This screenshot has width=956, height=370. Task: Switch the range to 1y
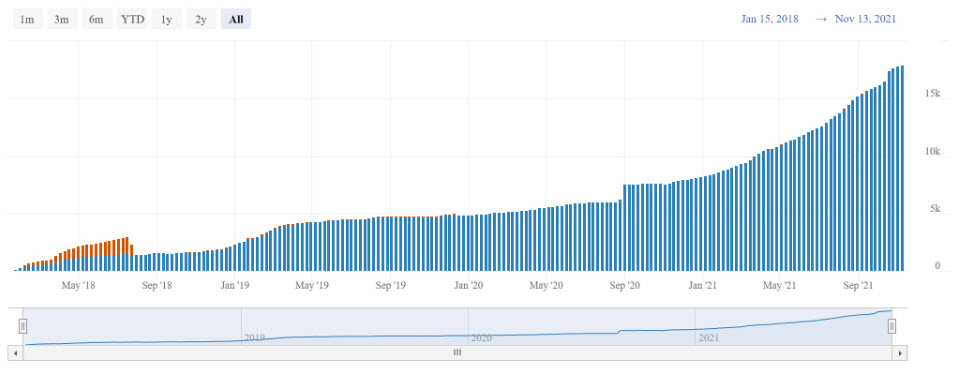166,19
